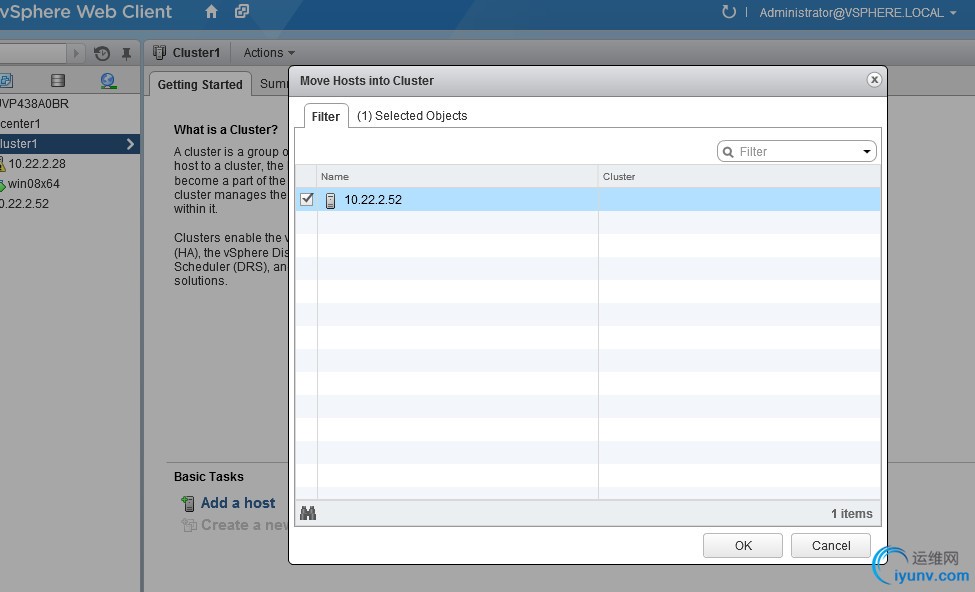Click the magnifier icon in Filter box
This screenshot has width=975, height=592.
728,152
